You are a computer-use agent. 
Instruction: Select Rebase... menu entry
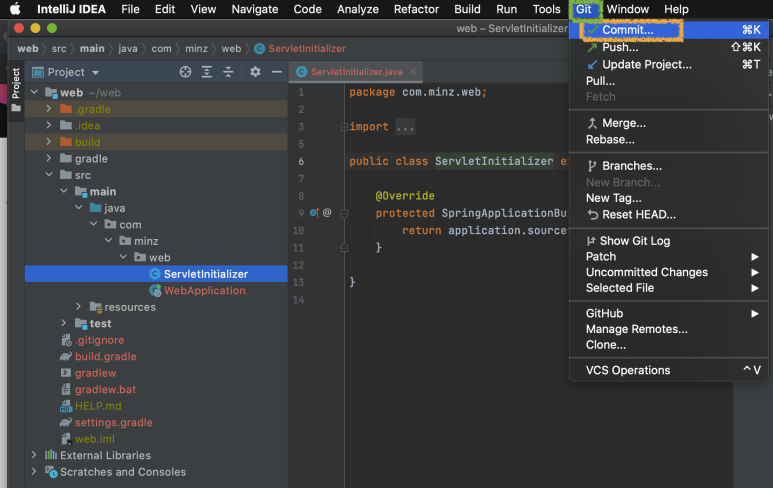668,140
